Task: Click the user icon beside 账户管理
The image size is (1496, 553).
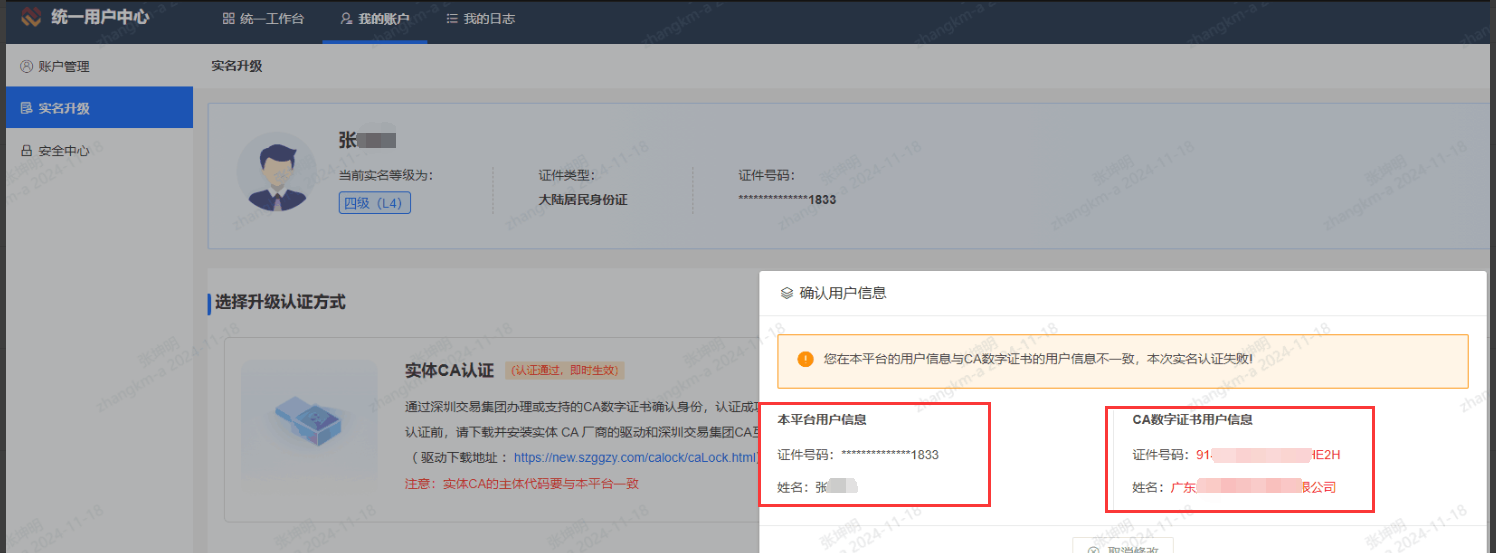Action: coord(26,67)
